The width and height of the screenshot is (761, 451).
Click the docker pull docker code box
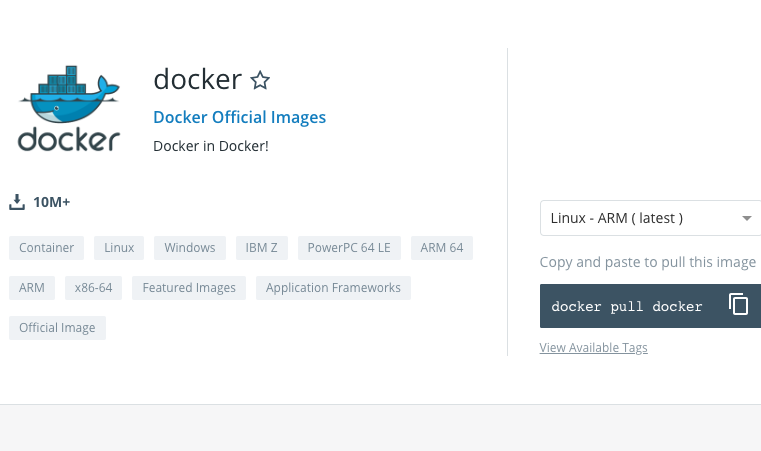(x=650, y=306)
